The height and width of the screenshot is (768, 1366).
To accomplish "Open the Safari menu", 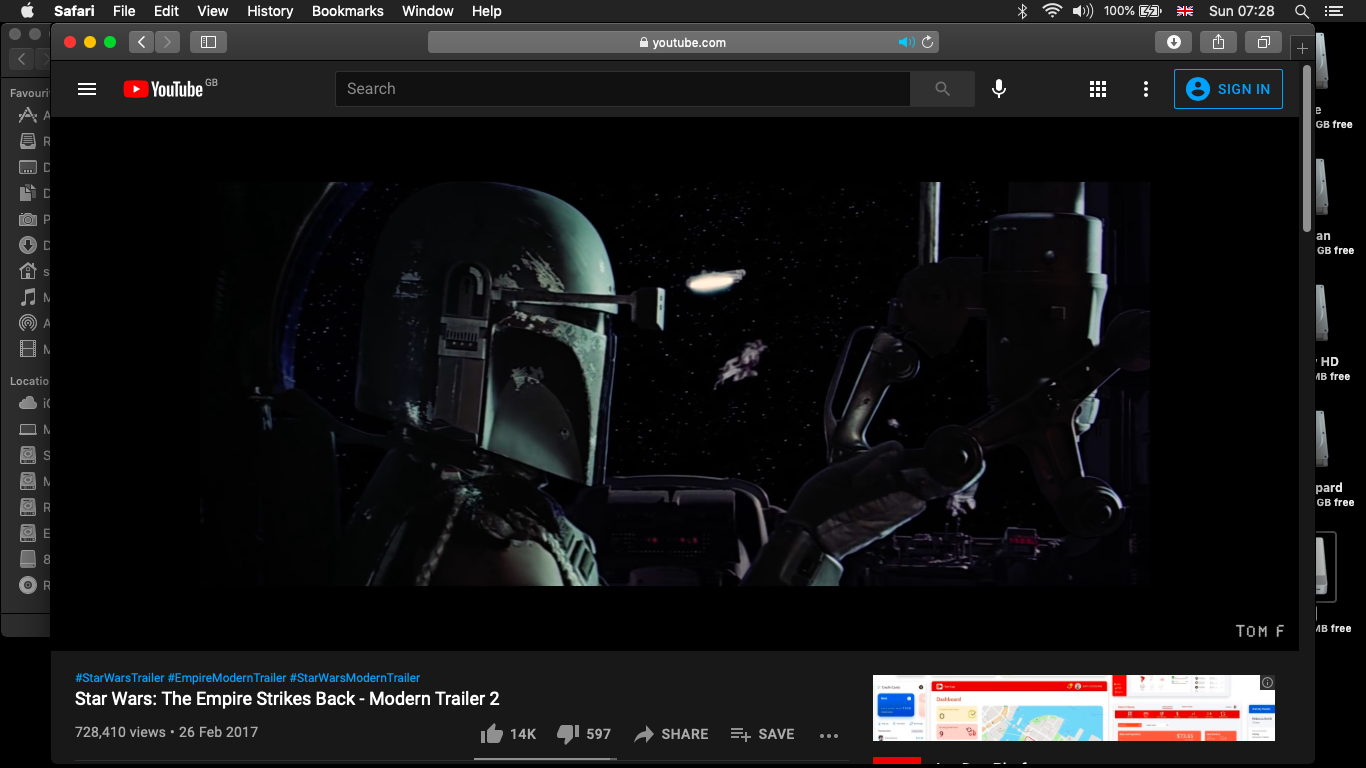I will click(74, 11).
